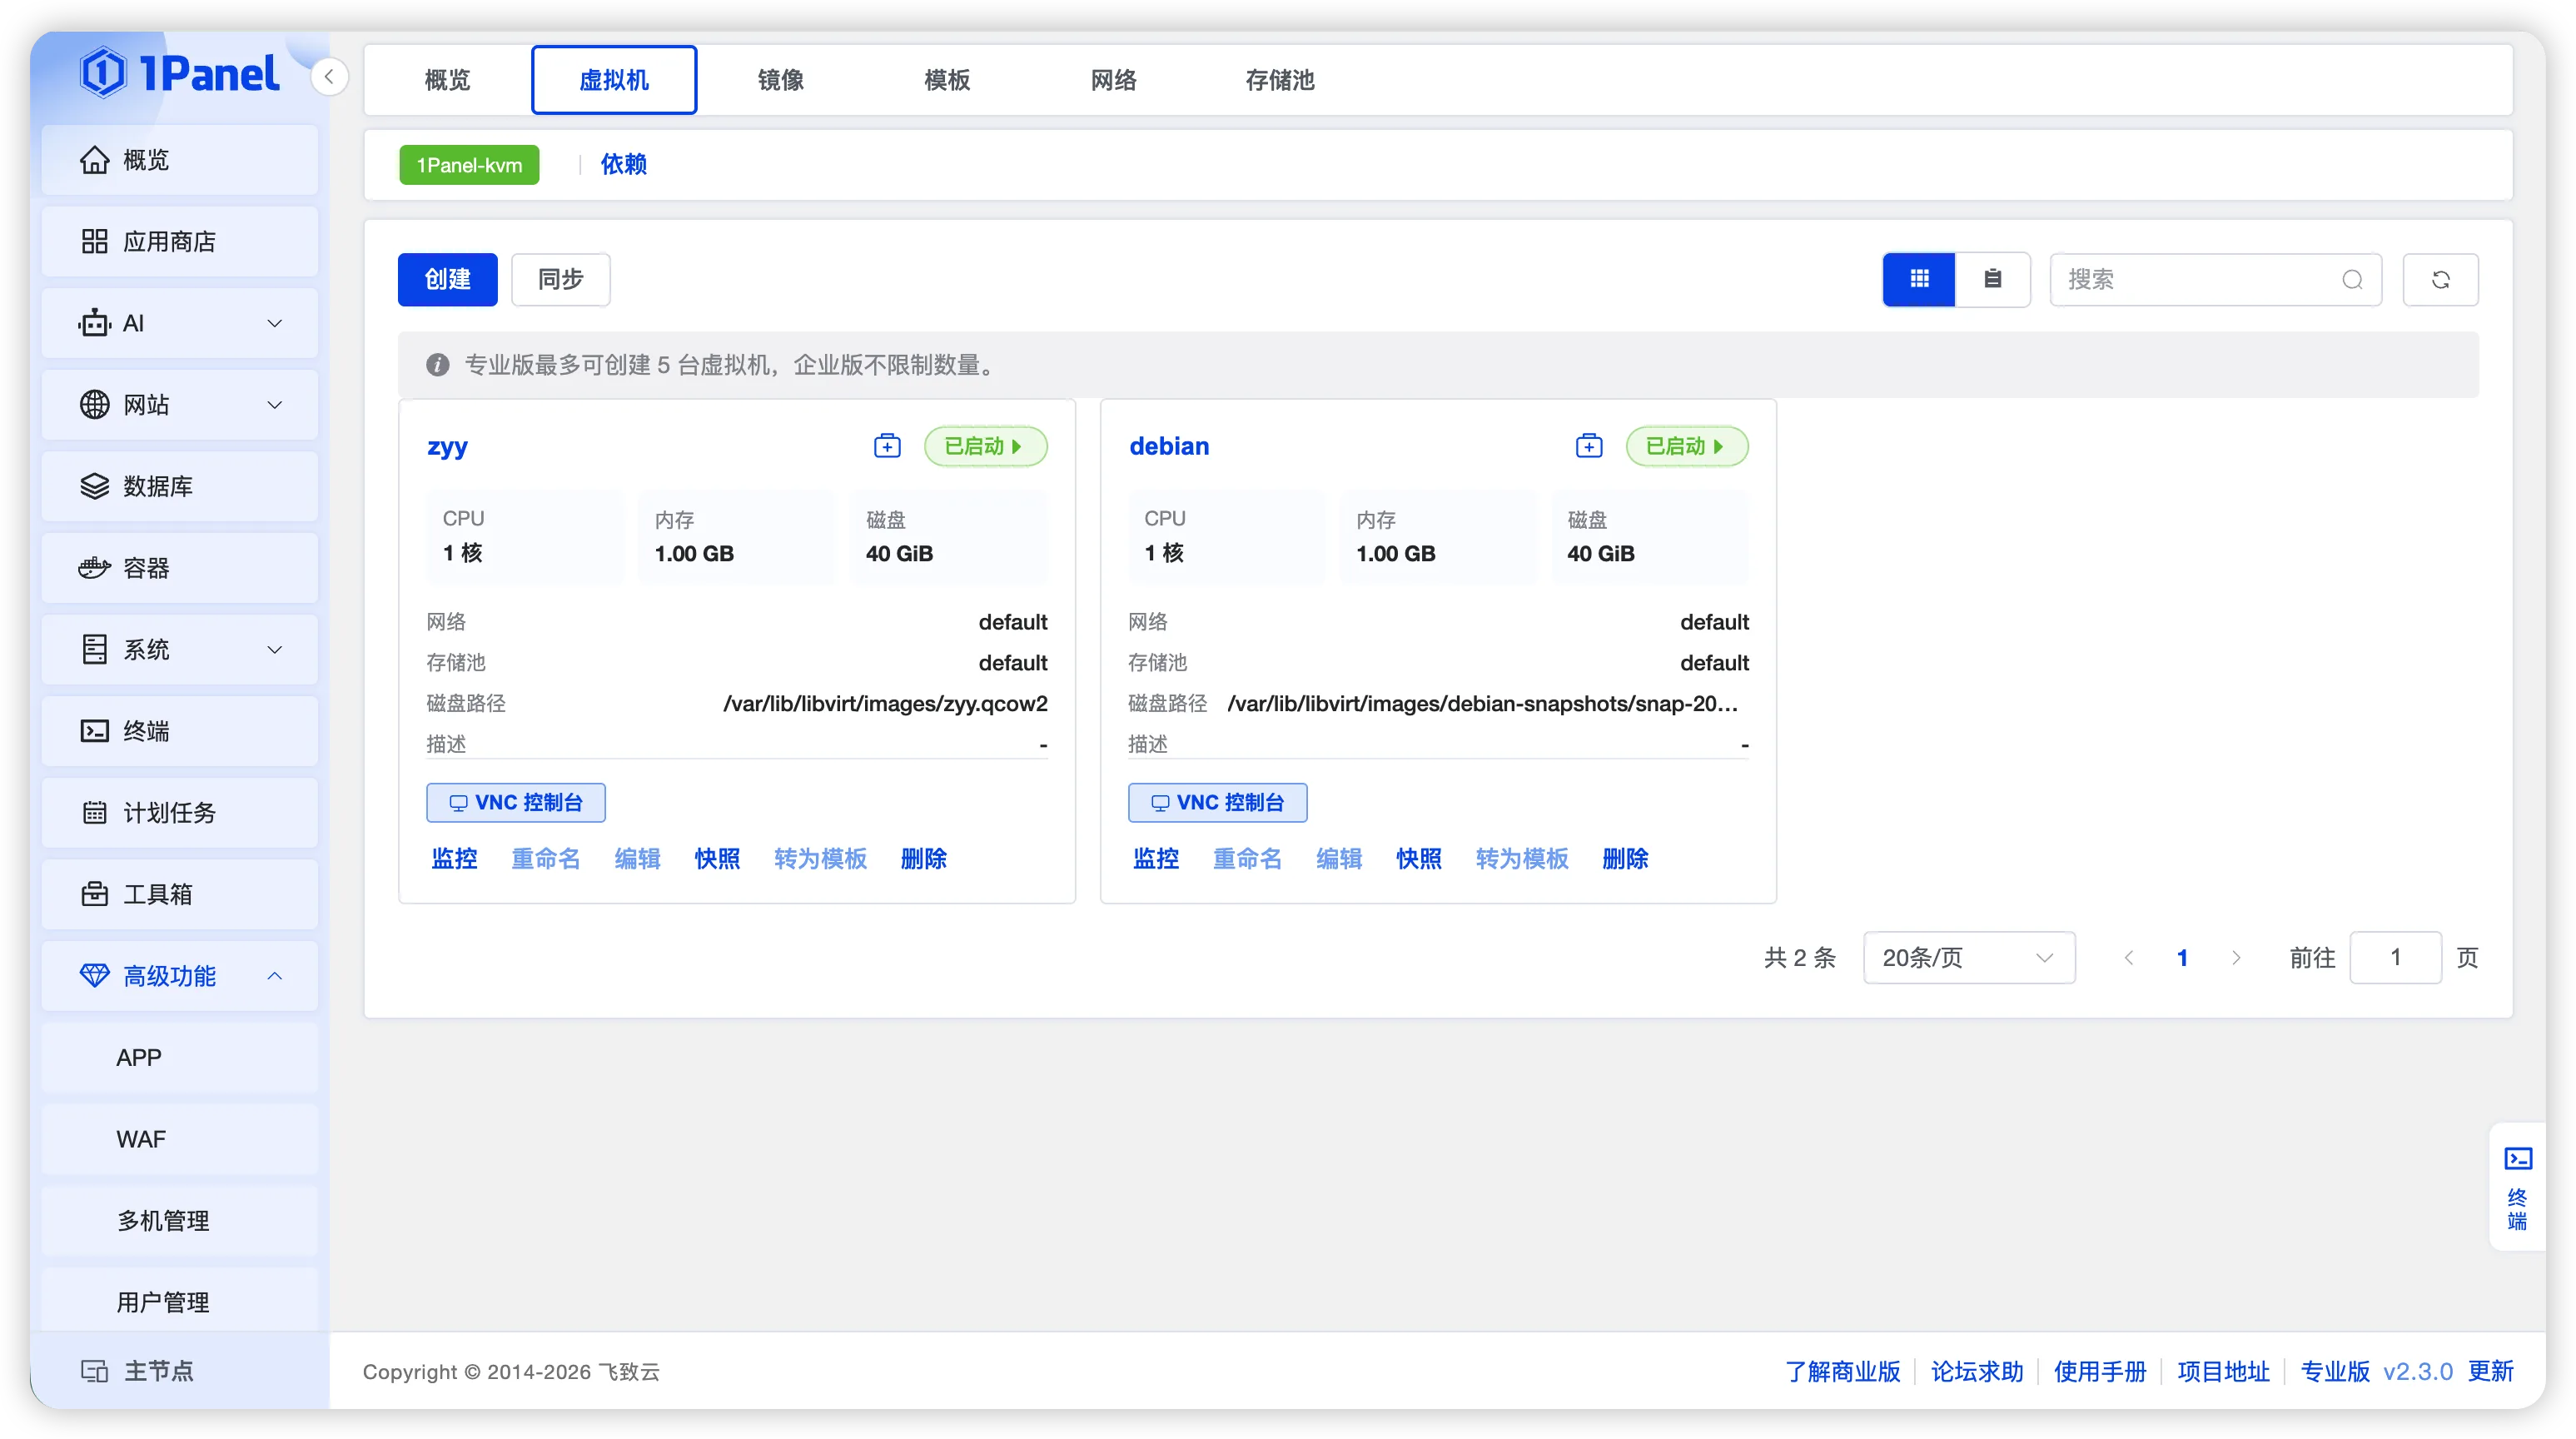
Task: Click 更新 in footer
Action: click(x=2490, y=1372)
